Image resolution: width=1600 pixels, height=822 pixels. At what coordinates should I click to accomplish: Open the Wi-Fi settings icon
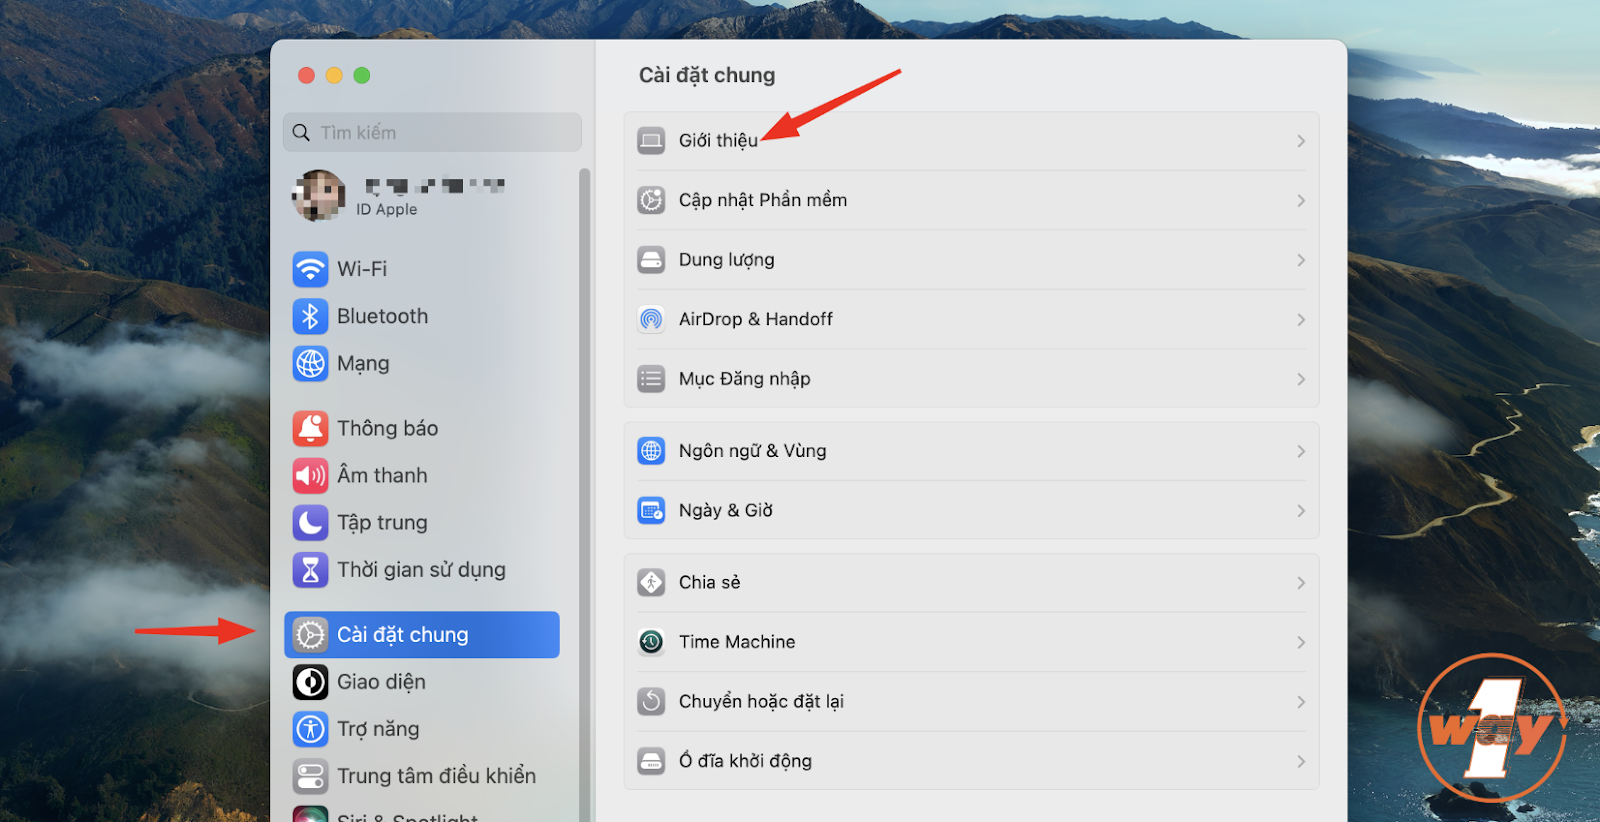tap(310, 269)
